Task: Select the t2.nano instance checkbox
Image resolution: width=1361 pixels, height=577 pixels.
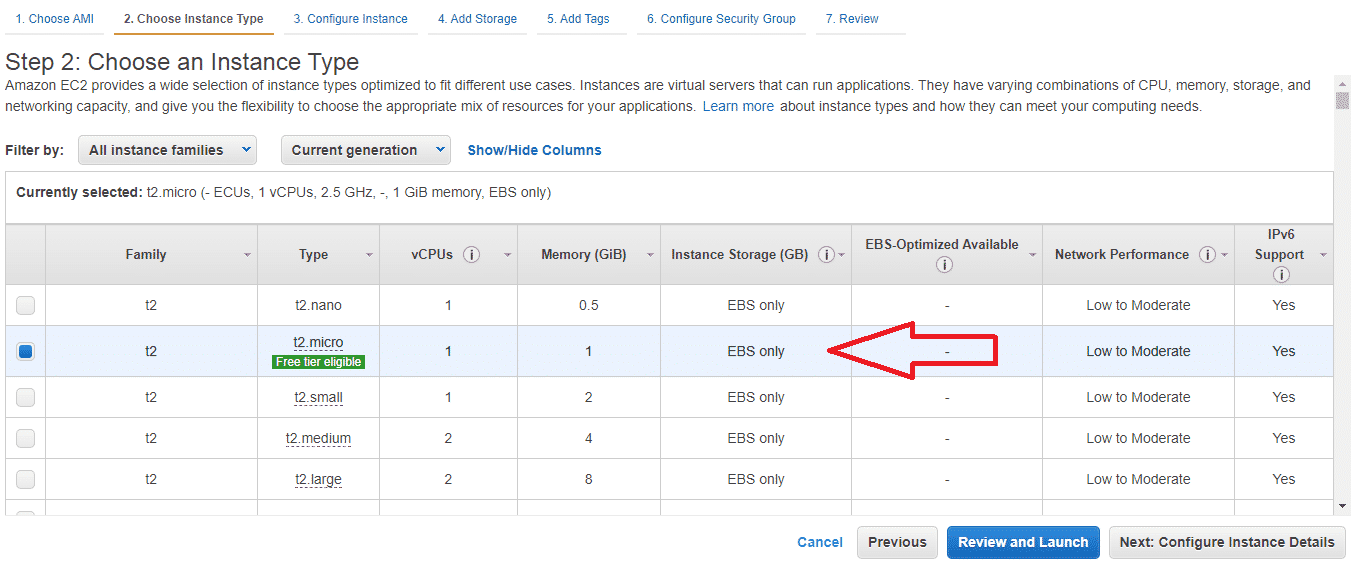Action: pos(25,305)
